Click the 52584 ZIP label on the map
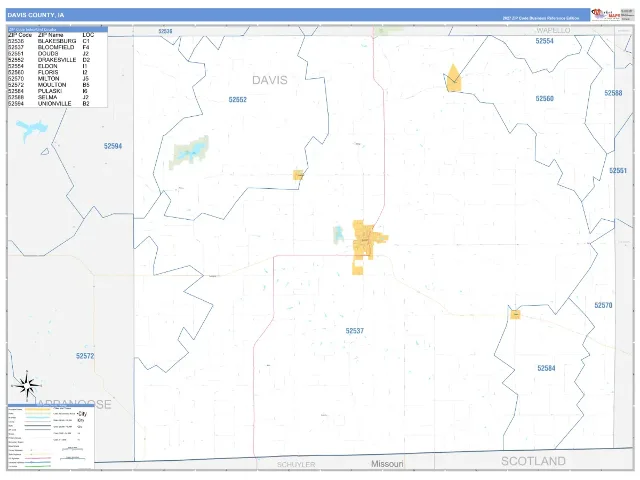640x480 pixels. (x=546, y=368)
